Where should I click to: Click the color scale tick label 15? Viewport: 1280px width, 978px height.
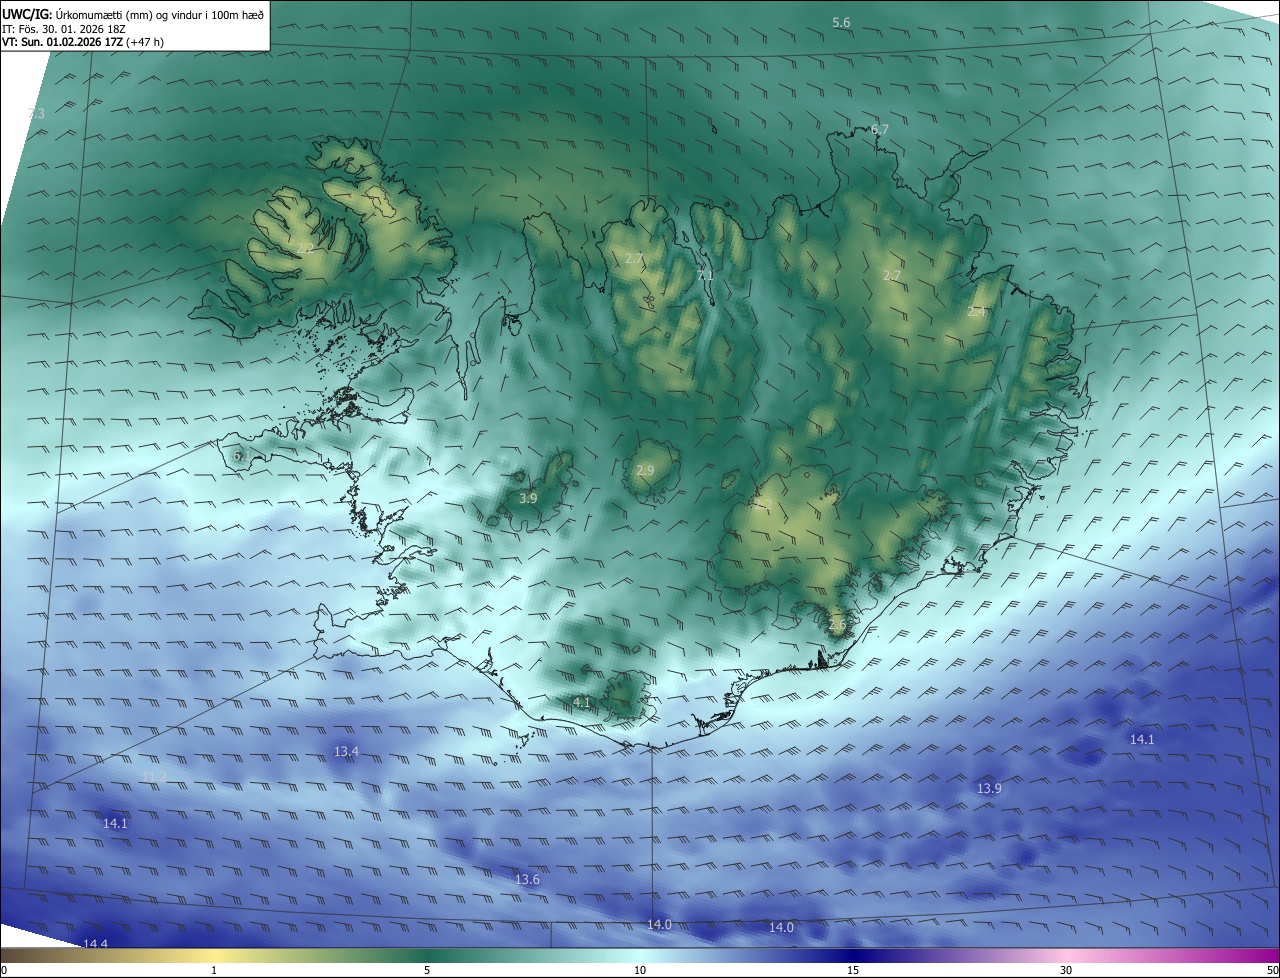[853, 970]
